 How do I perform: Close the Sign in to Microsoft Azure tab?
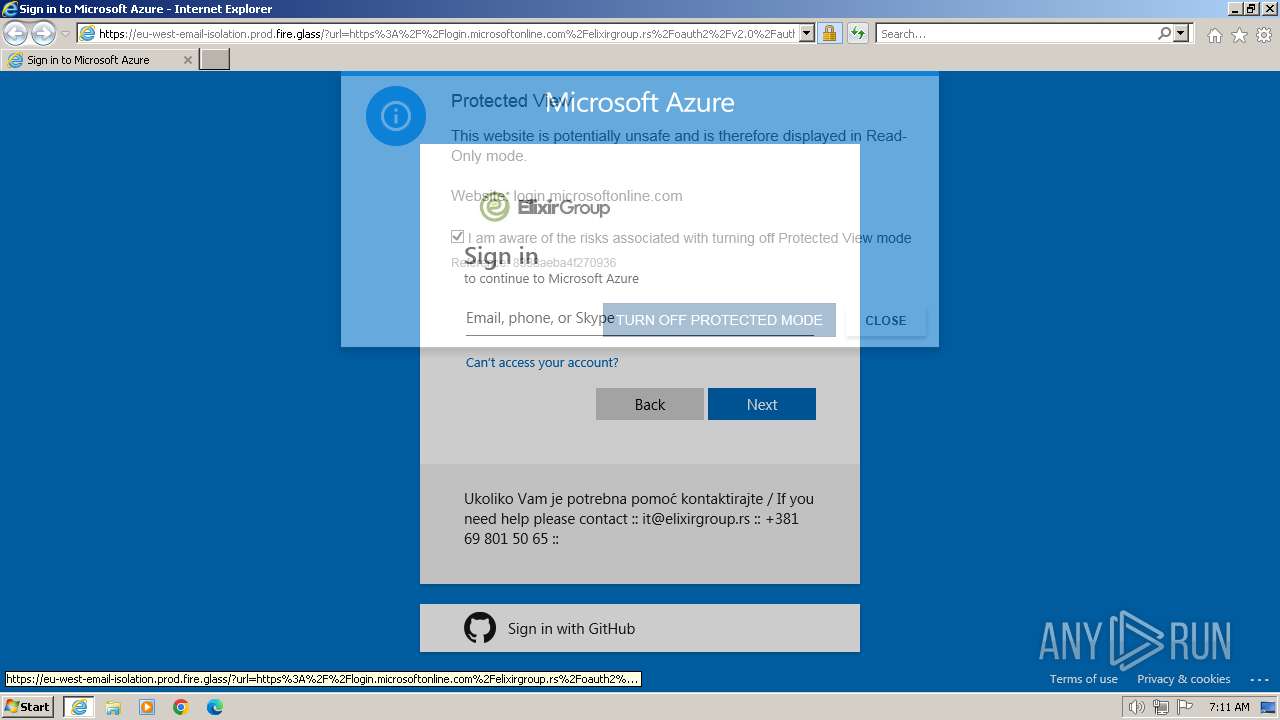pos(188,60)
